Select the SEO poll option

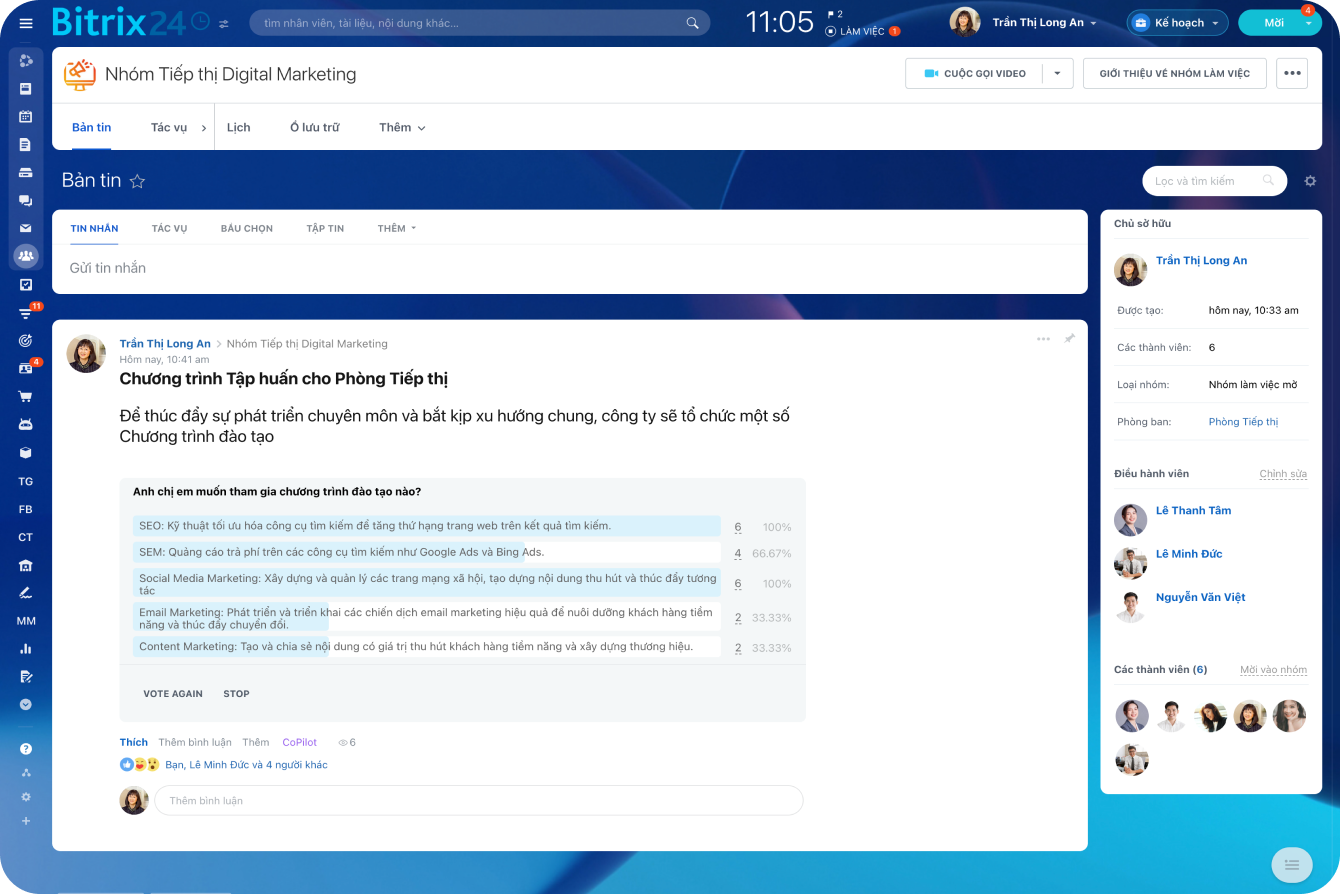[x=426, y=526]
